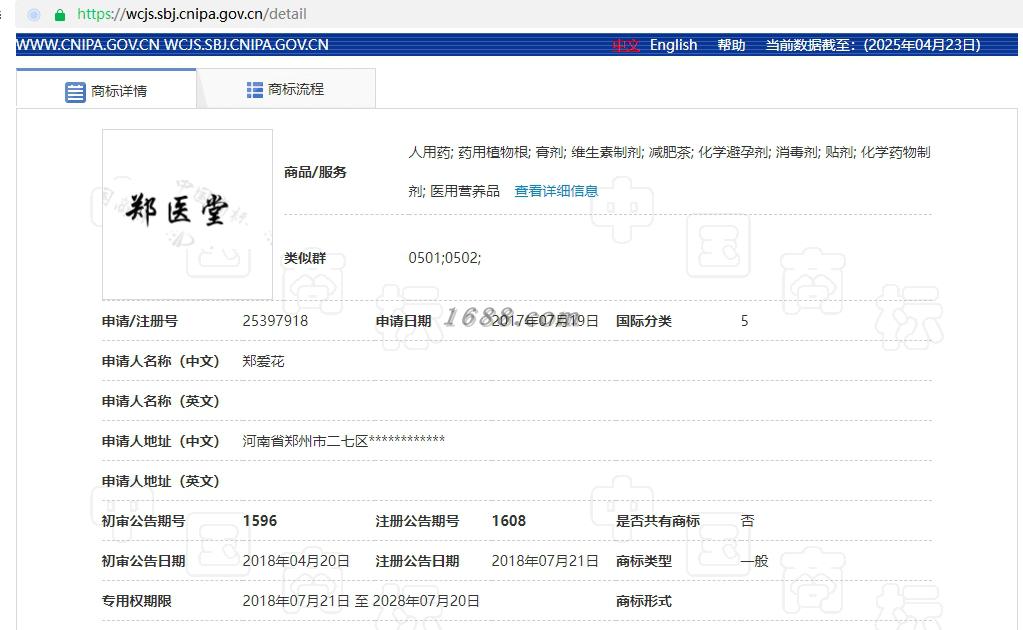Click the 申请人名称（中文） label
This screenshot has width=1023, height=630.
(x=160, y=361)
